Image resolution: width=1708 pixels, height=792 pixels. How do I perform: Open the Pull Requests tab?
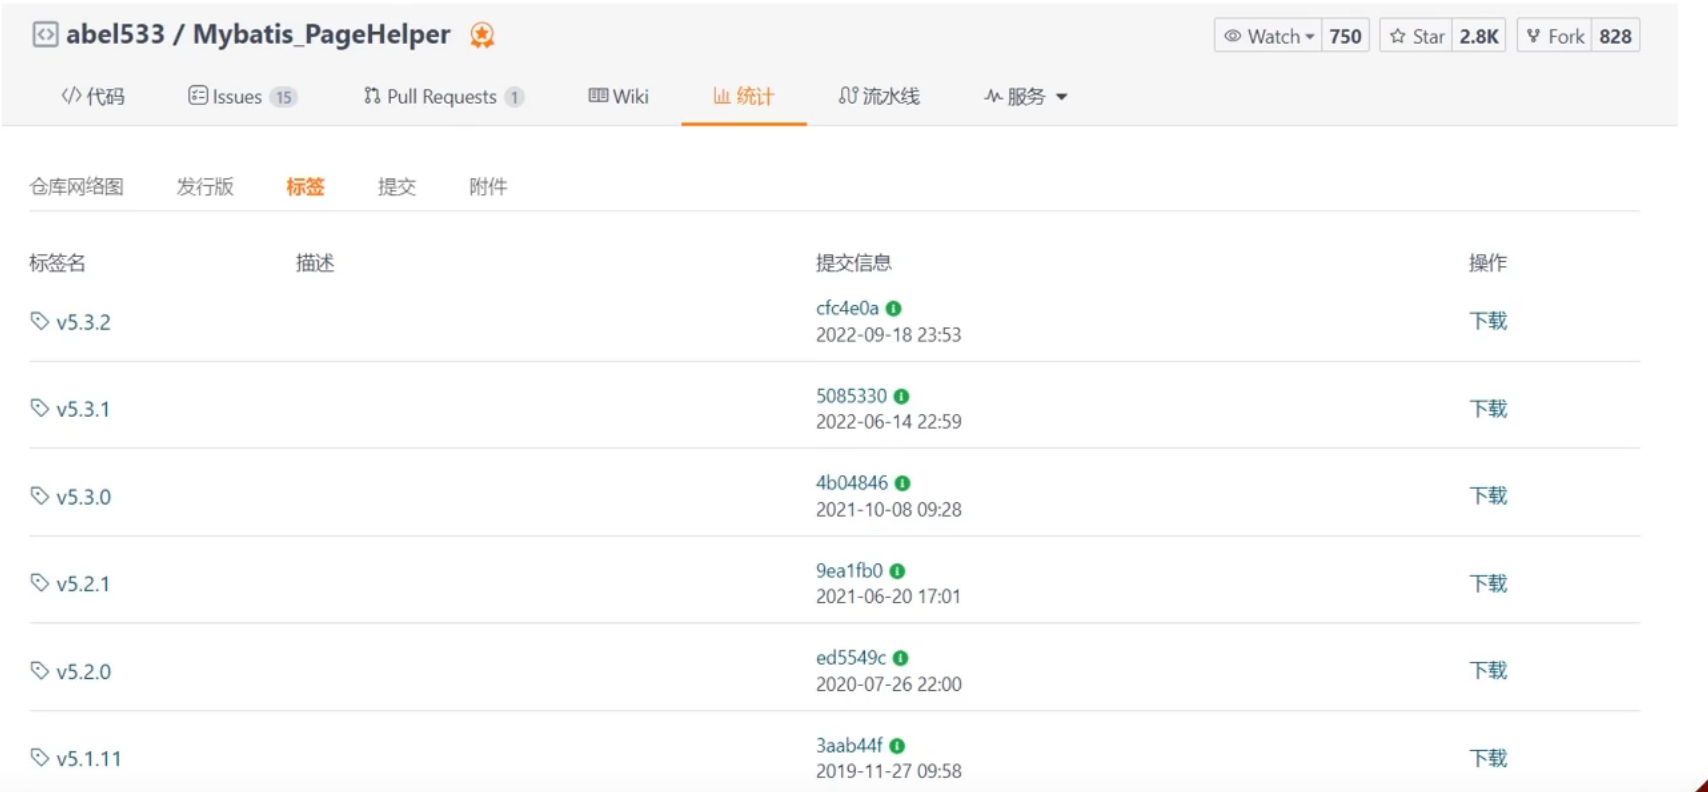point(443,96)
